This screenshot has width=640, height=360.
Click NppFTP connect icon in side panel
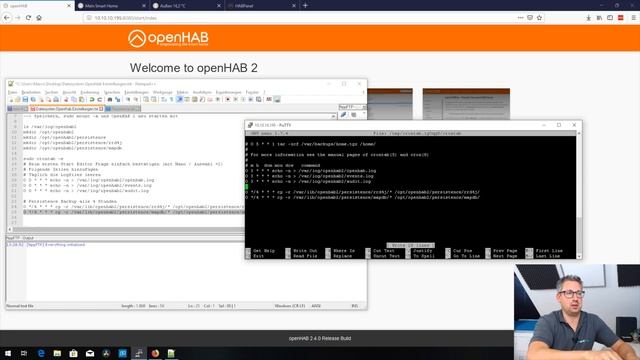(343, 115)
